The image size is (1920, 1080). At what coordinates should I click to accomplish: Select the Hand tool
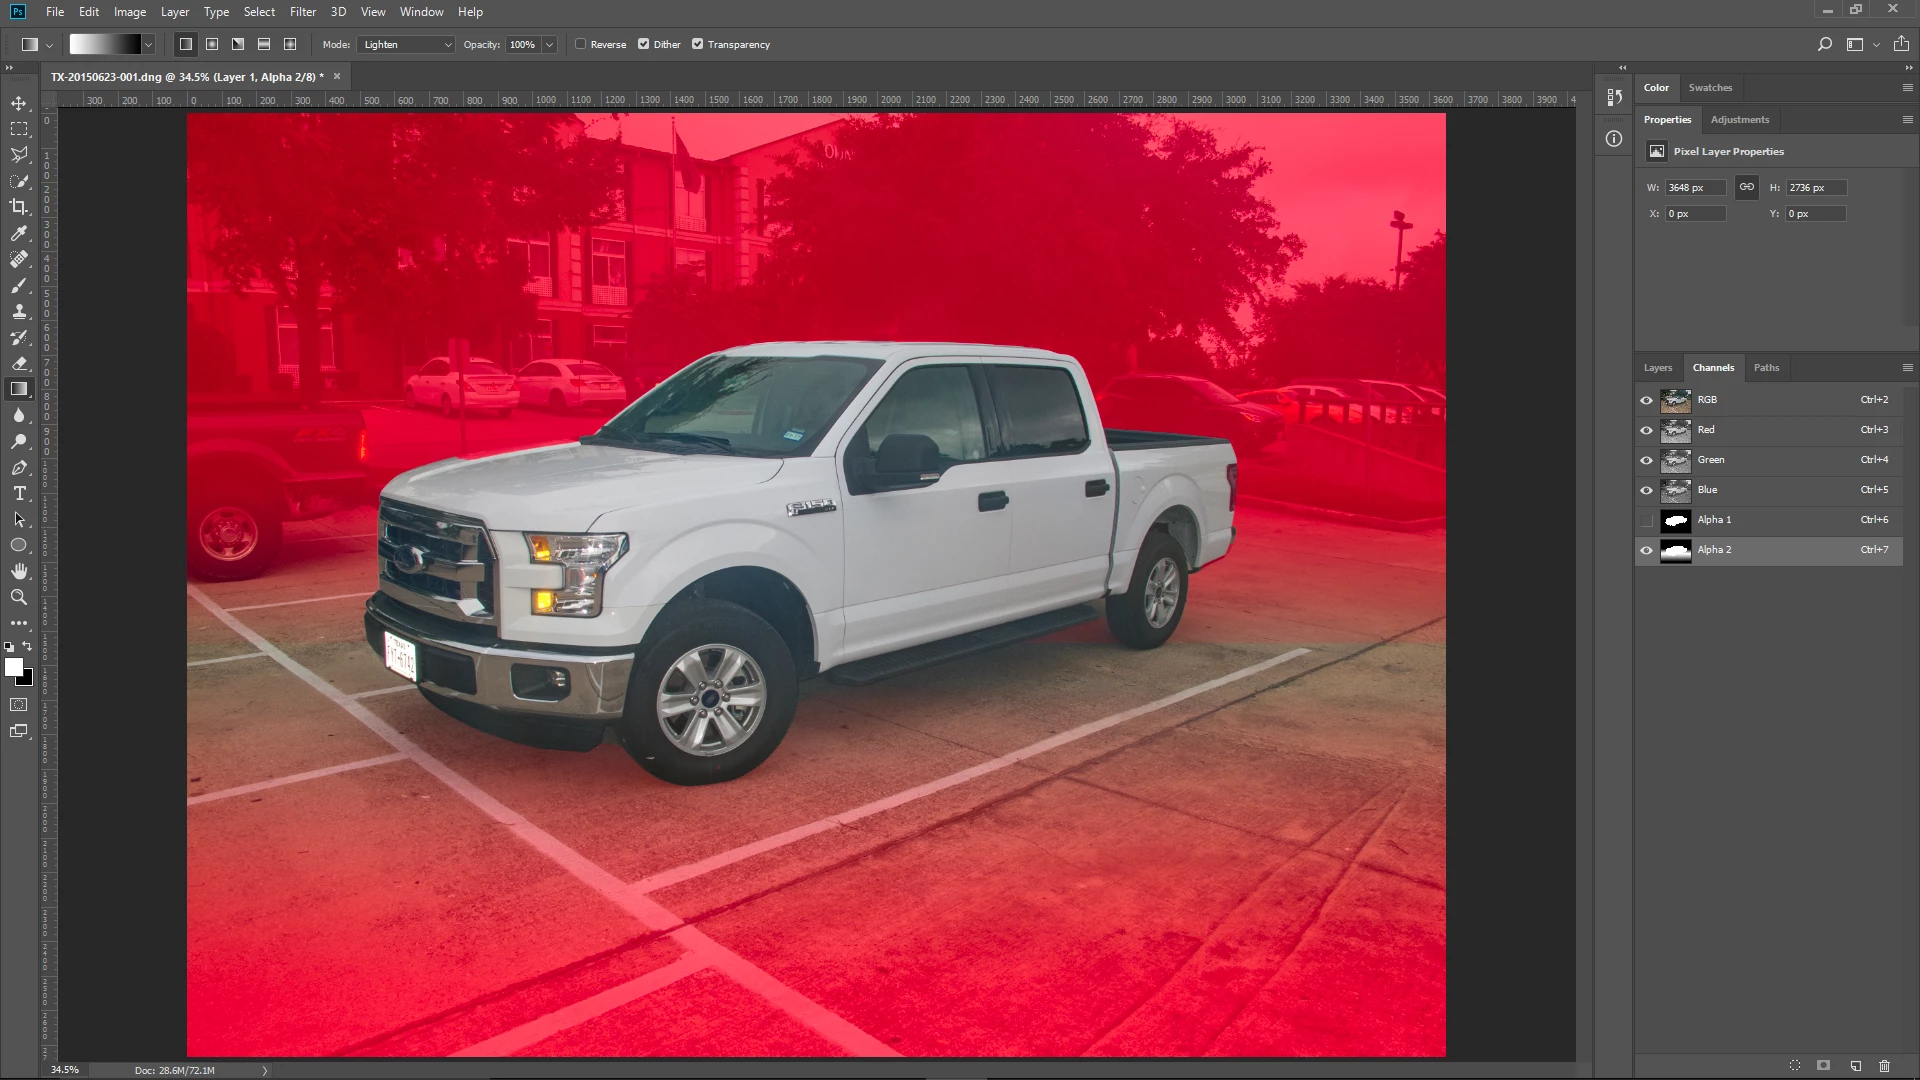click(19, 571)
